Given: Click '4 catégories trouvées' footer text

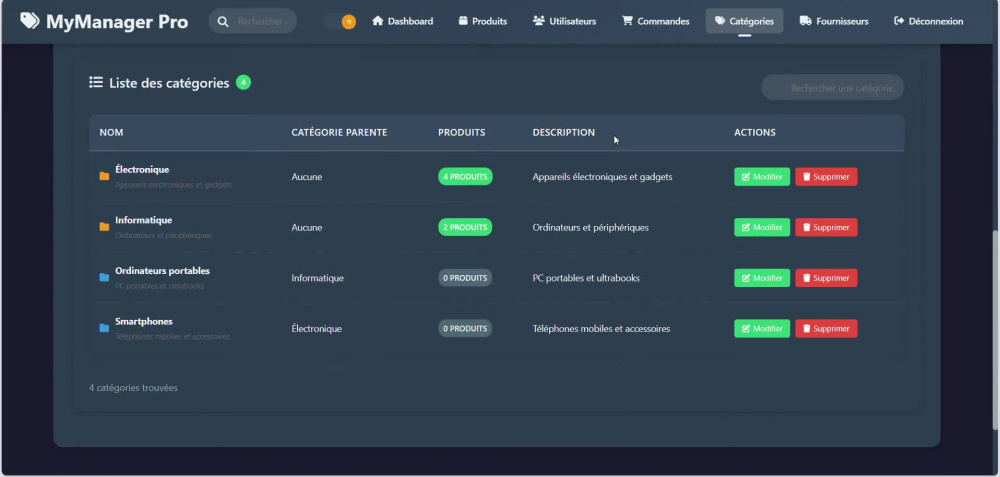Looking at the screenshot, I should coord(133,388).
